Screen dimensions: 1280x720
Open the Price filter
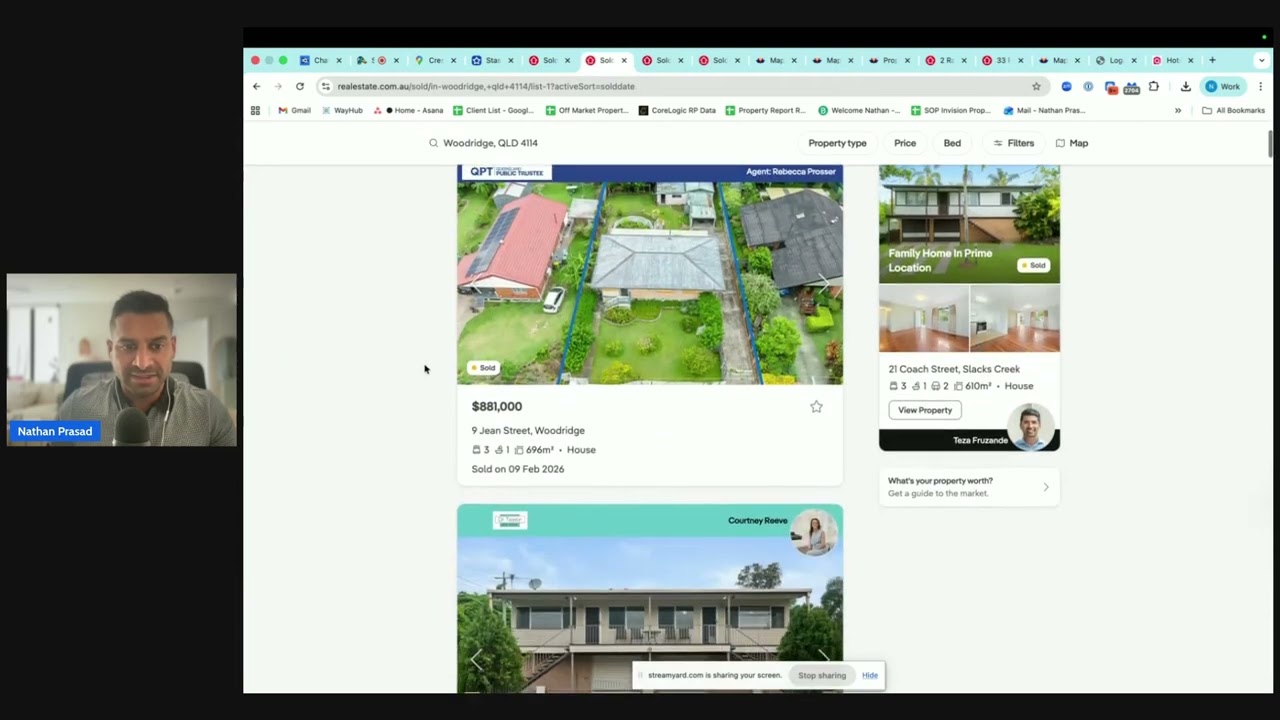click(x=905, y=143)
